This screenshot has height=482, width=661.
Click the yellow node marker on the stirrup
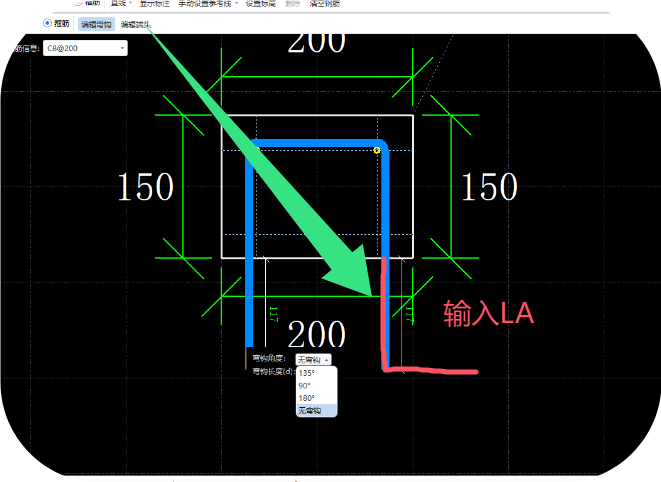click(x=377, y=150)
